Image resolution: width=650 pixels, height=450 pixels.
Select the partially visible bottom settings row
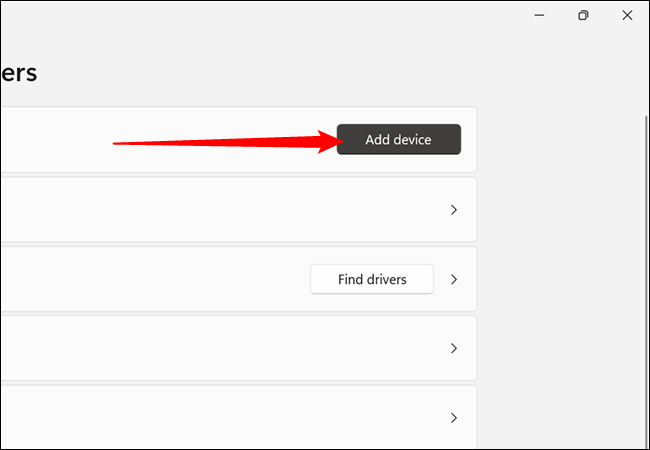[x=200, y=418]
